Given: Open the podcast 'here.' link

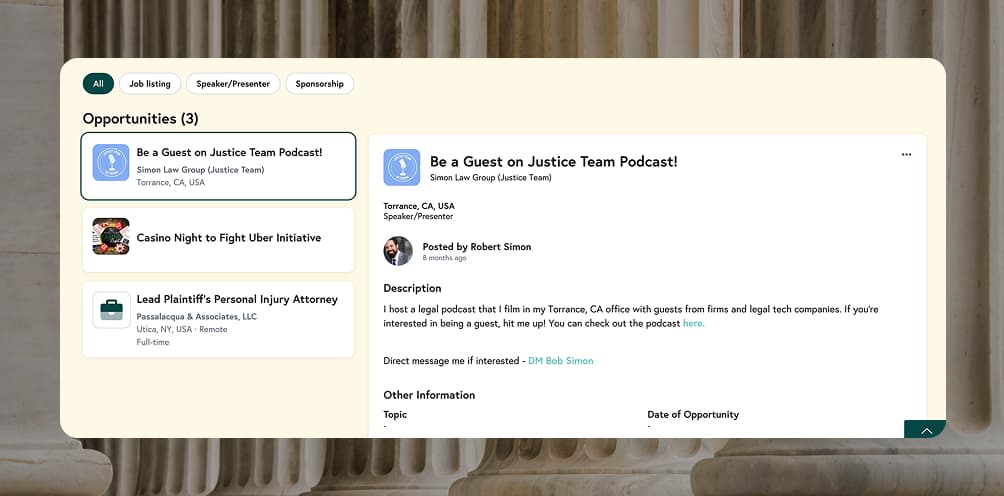Looking at the screenshot, I should click(693, 324).
